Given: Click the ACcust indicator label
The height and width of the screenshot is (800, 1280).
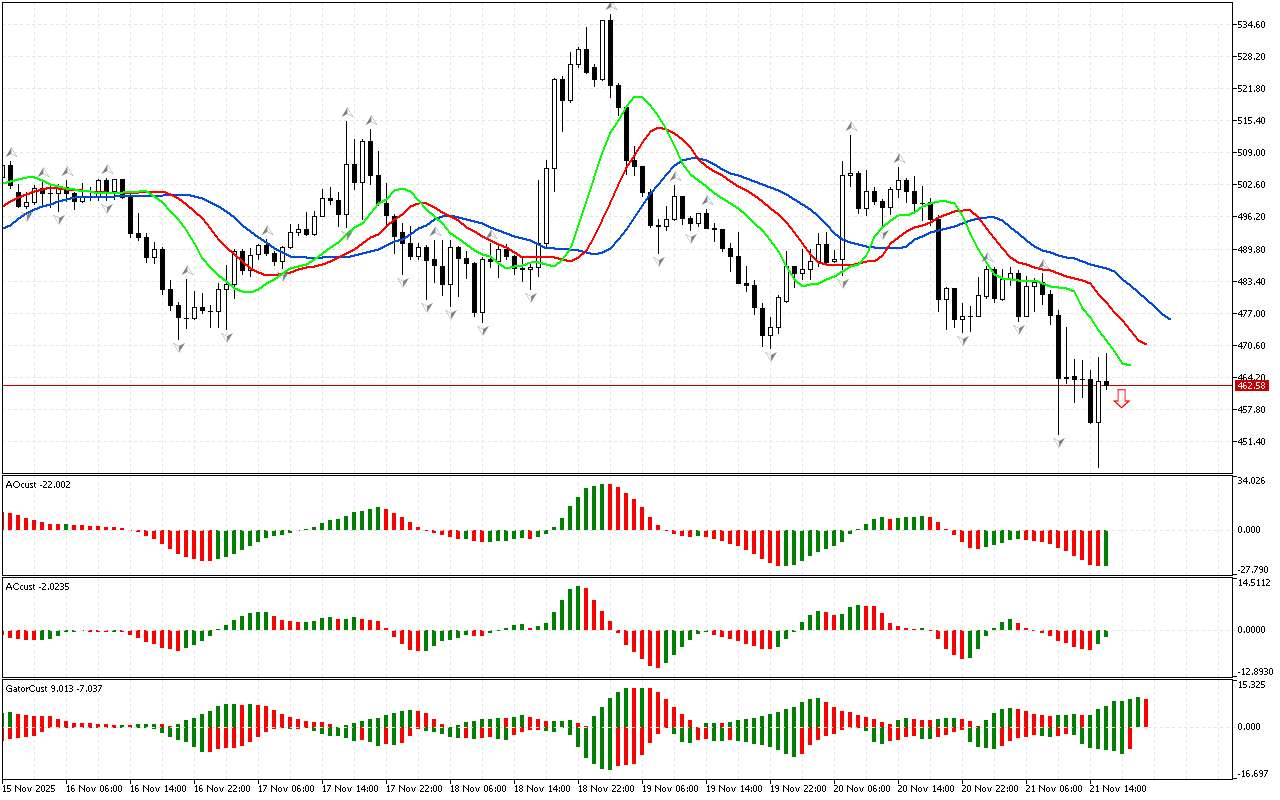Looking at the screenshot, I should (x=37, y=586).
